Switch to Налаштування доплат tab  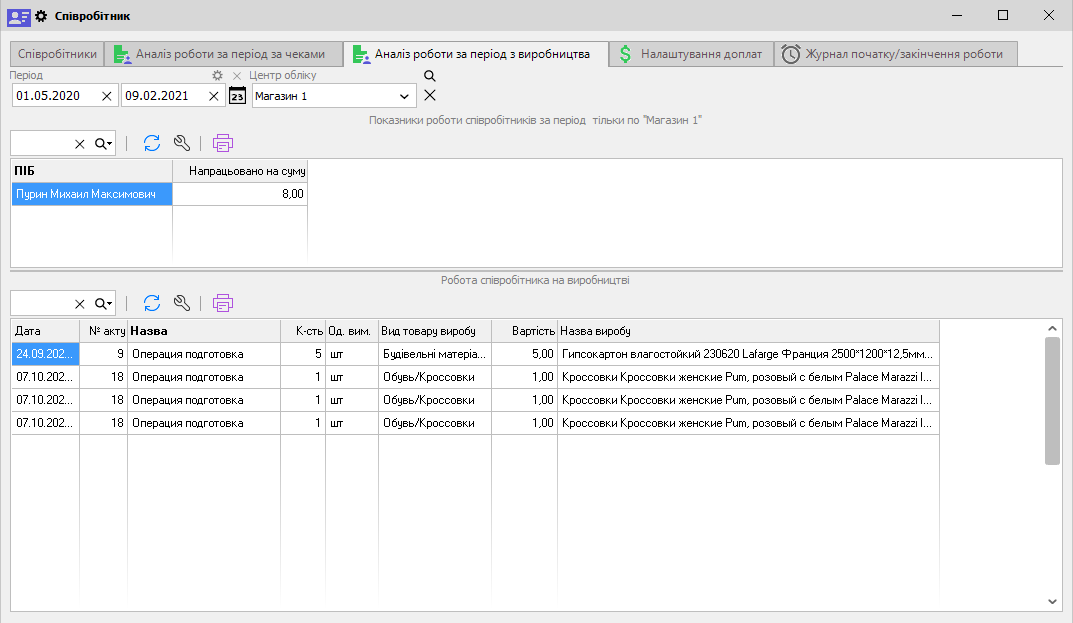[x=690, y=54]
